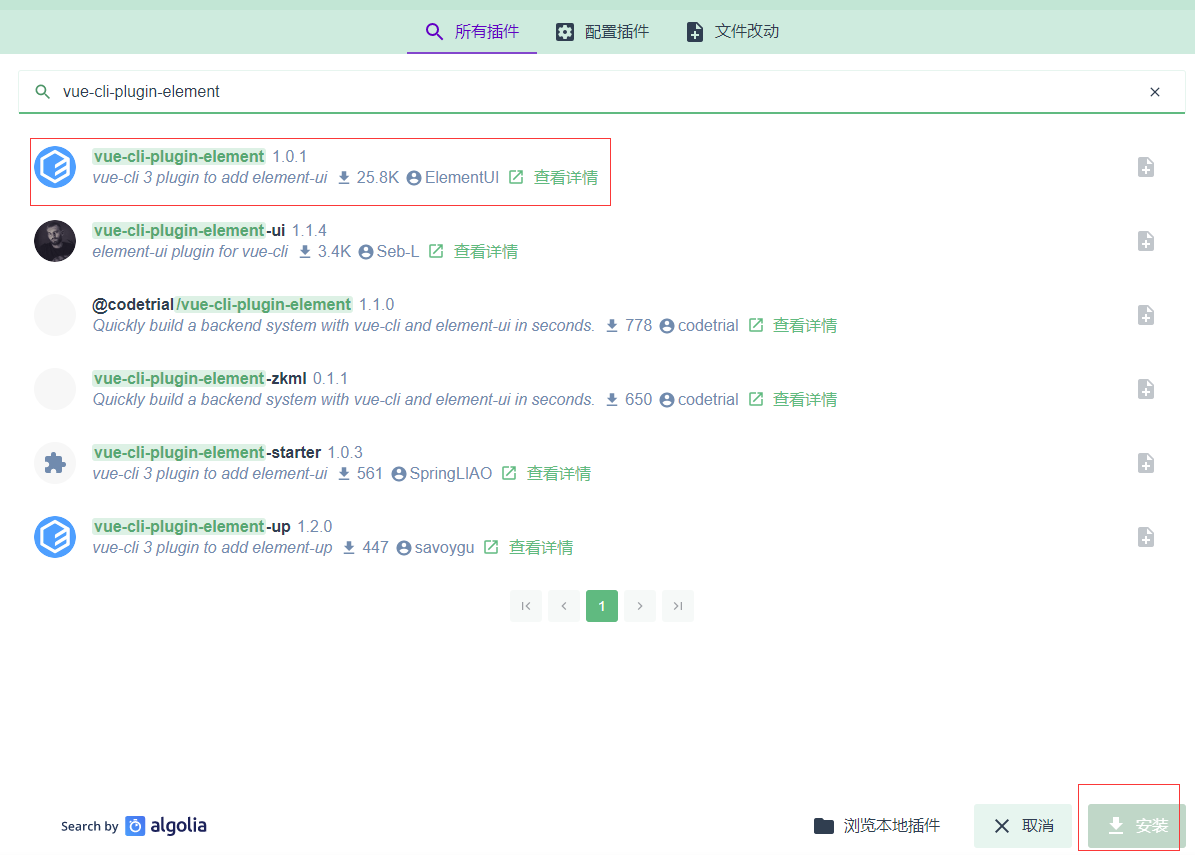The image size is (1195, 855).
Task: Go to the next results page
Action: pos(640,606)
